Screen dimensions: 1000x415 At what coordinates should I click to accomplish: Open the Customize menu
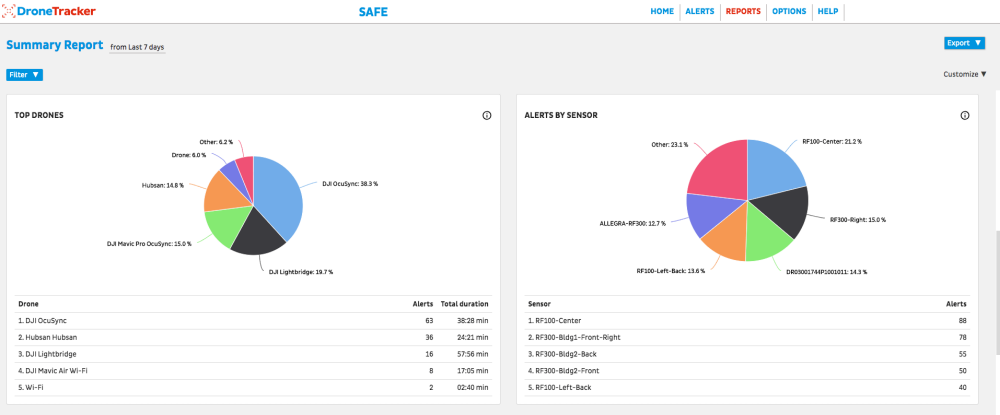click(964, 75)
